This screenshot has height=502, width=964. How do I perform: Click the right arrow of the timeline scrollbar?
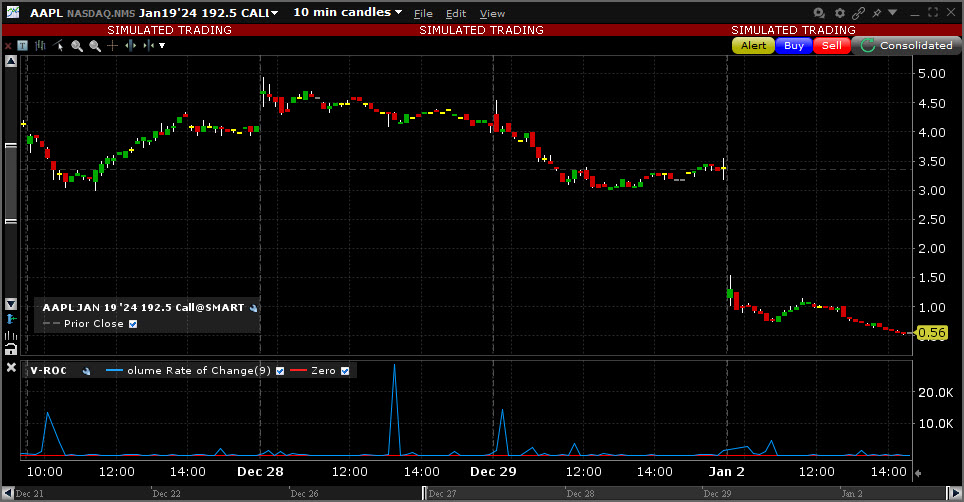(x=955, y=493)
